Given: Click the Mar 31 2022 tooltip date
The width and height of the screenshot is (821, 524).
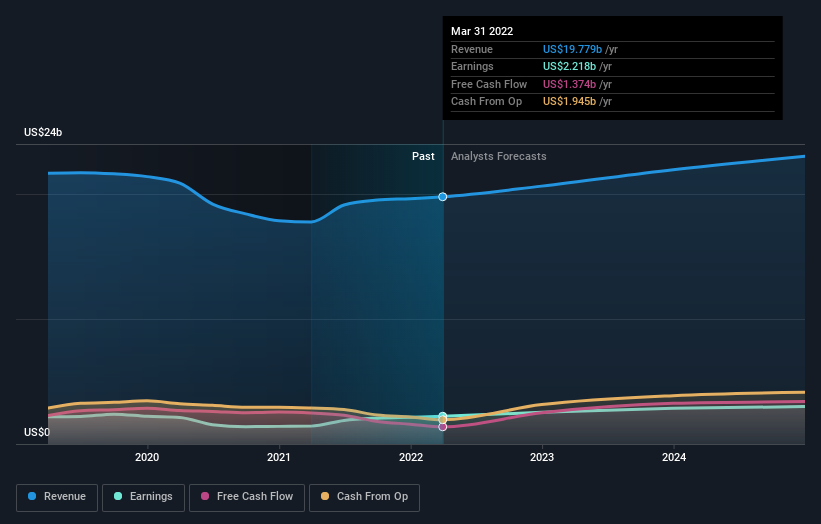Looking at the screenshot, I should point(482,31).
